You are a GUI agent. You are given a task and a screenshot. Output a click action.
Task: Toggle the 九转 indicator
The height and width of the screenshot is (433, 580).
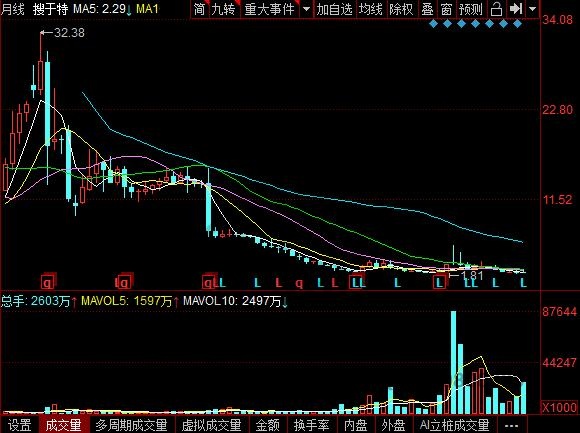point(223,9)
